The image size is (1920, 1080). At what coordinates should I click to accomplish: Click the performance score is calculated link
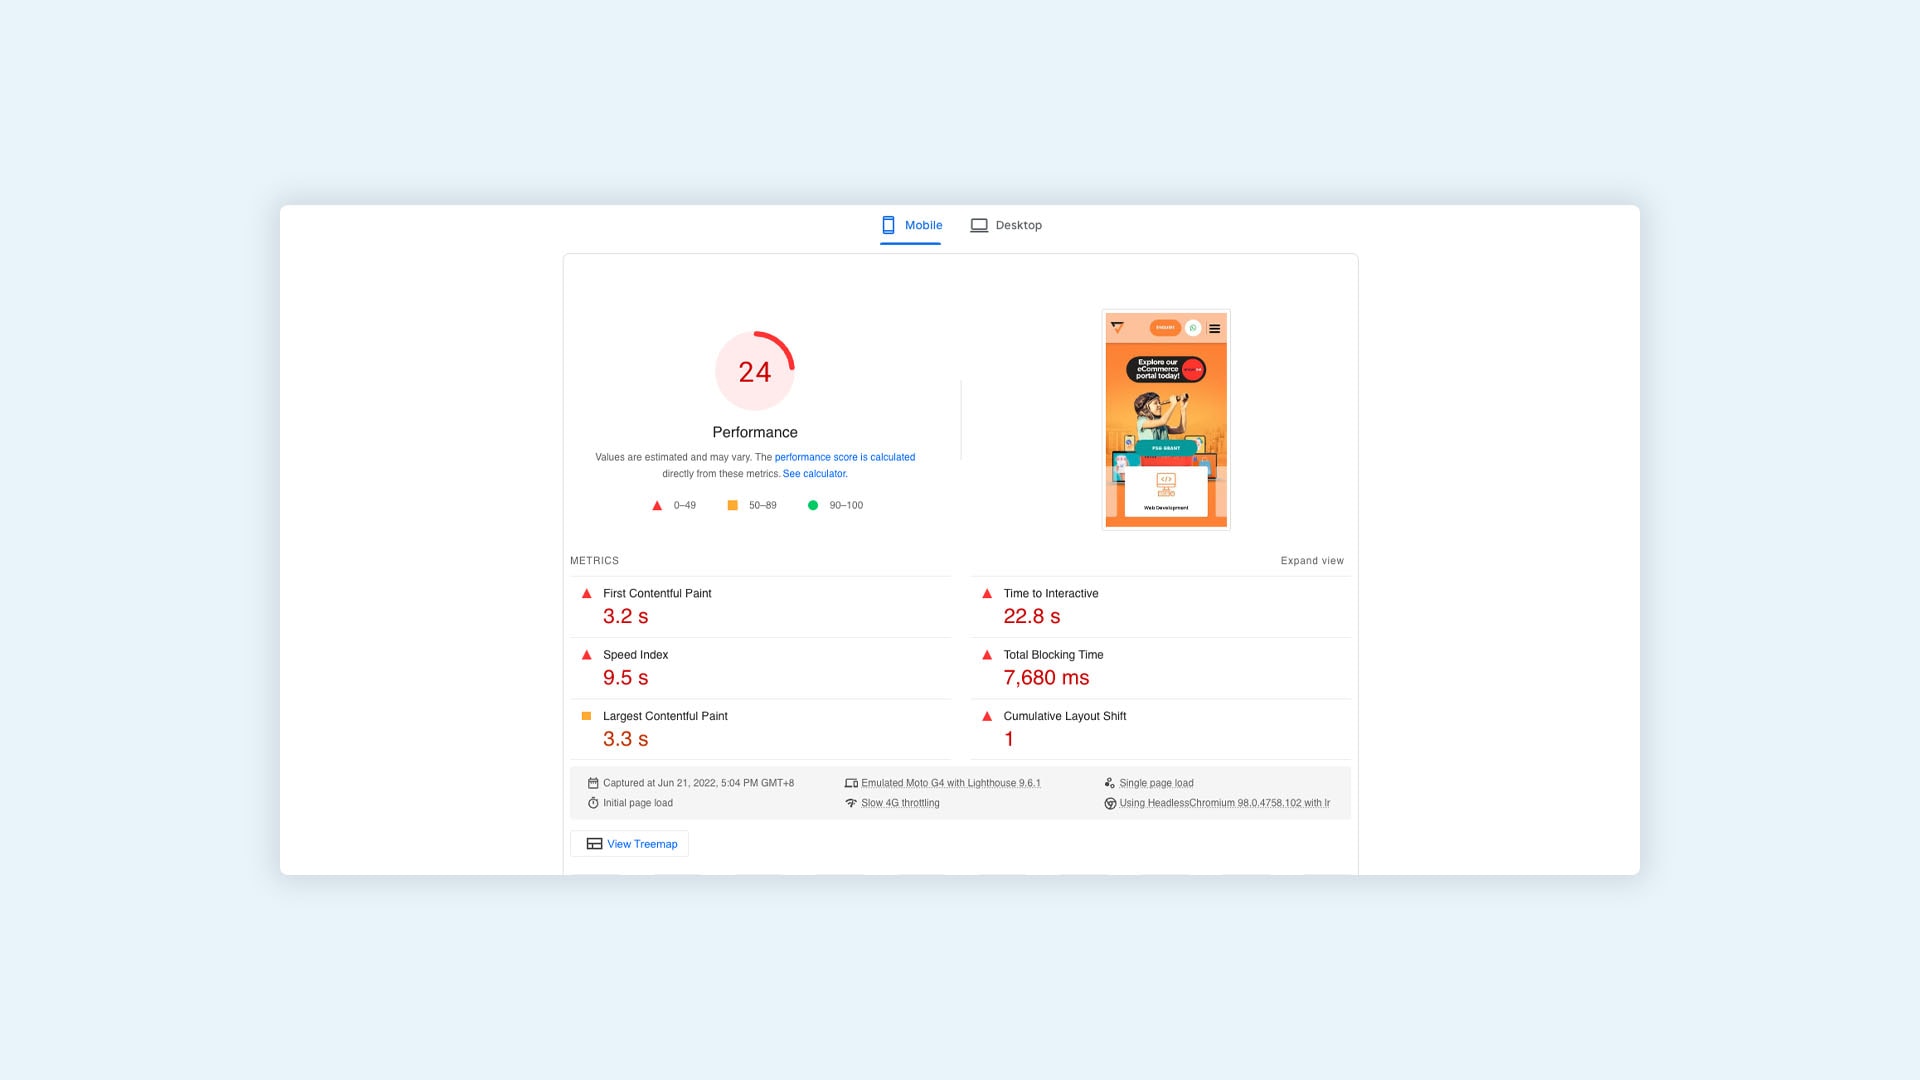pyautogui.click(x=844, y=456)
